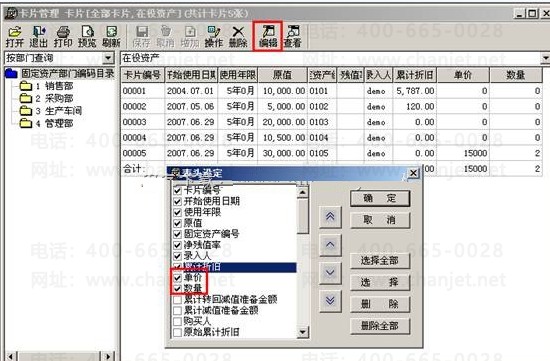The width and height of the screenshot is (550, 361).
Task: Click the move-up single arrow button
Action: click(330, 245)
